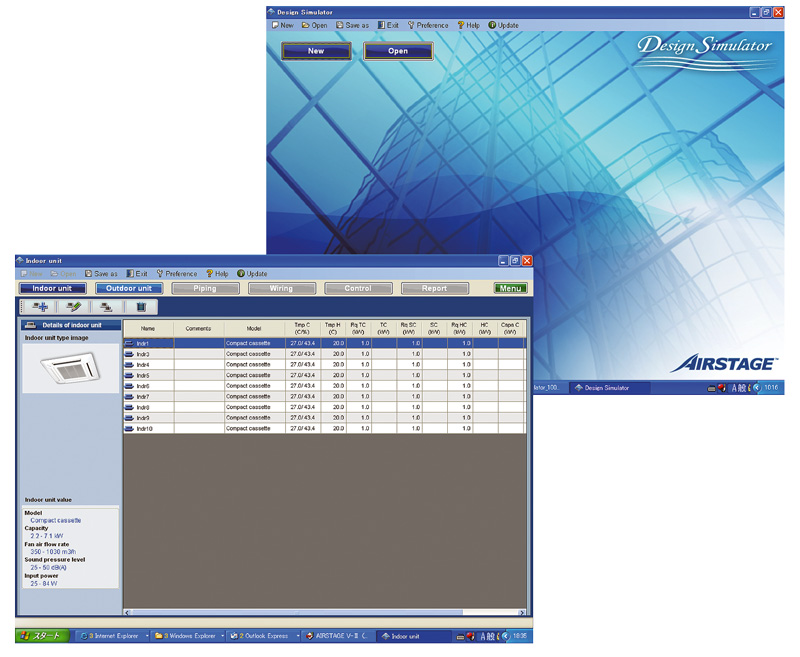Switch to the Wiring tab
Screen dimensions: 800x657
[x=282, y=288]
